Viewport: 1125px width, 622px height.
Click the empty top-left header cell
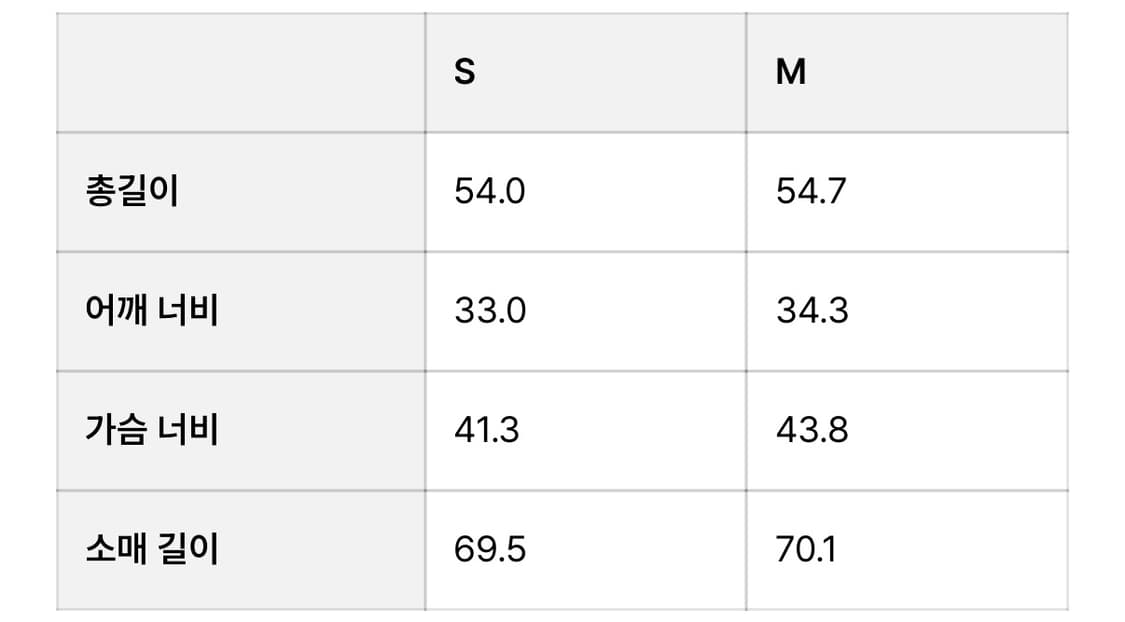240,73
